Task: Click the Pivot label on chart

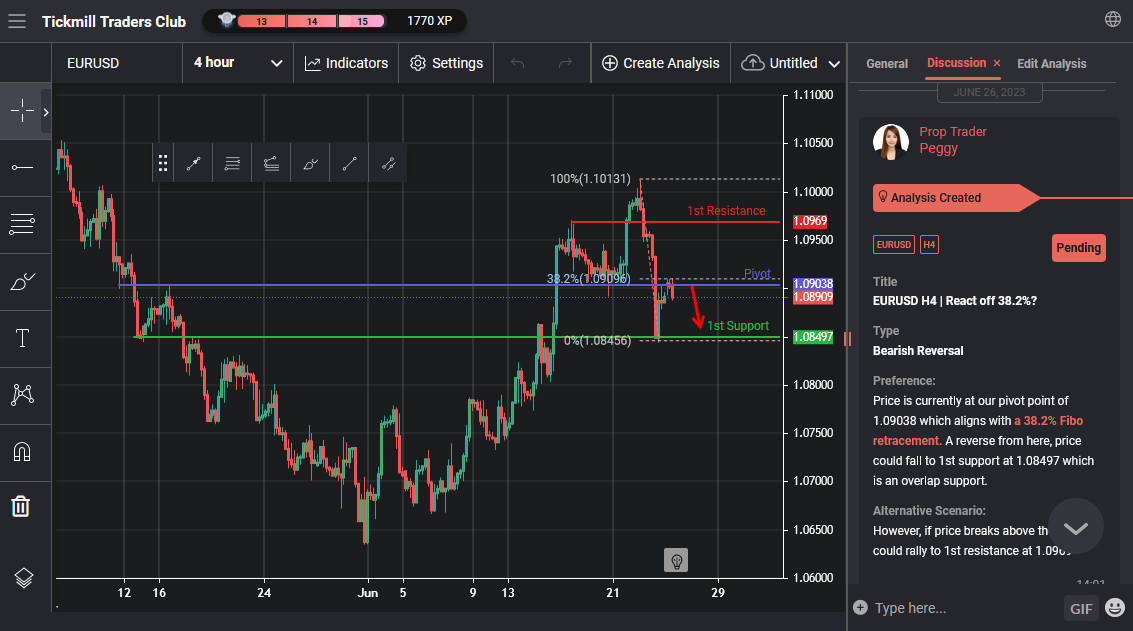Action: tap(757, 274)
